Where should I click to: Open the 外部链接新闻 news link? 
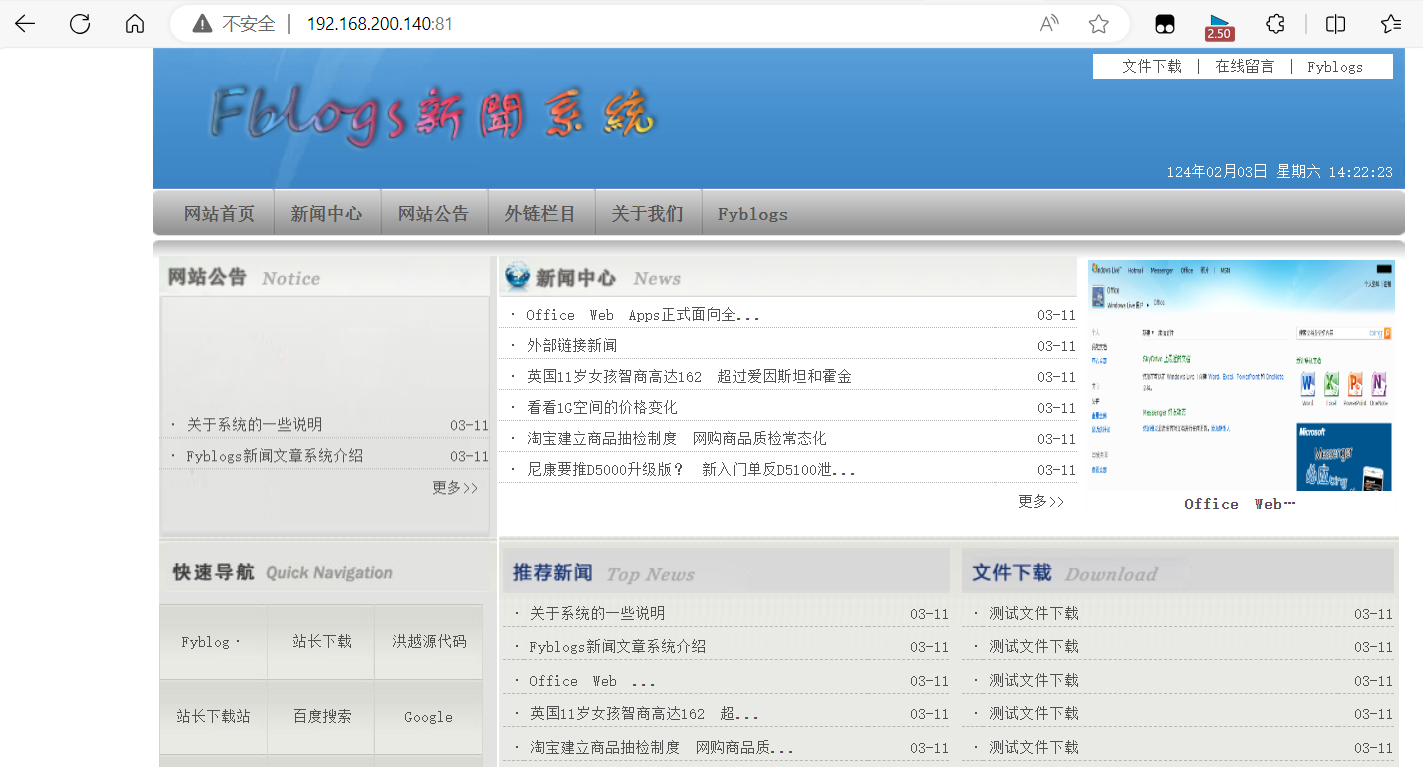pos(572,344)
